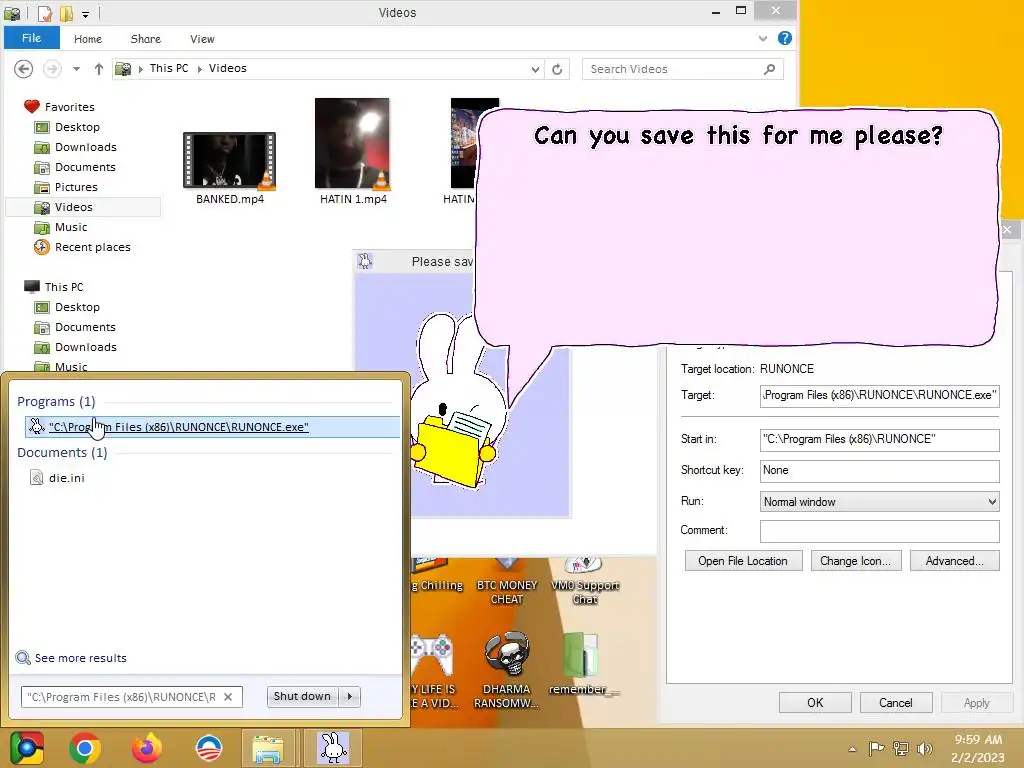Screen dimensions: 1024x768
Task: Edit the Target field in Properties
Action: (x=879, y=396)
